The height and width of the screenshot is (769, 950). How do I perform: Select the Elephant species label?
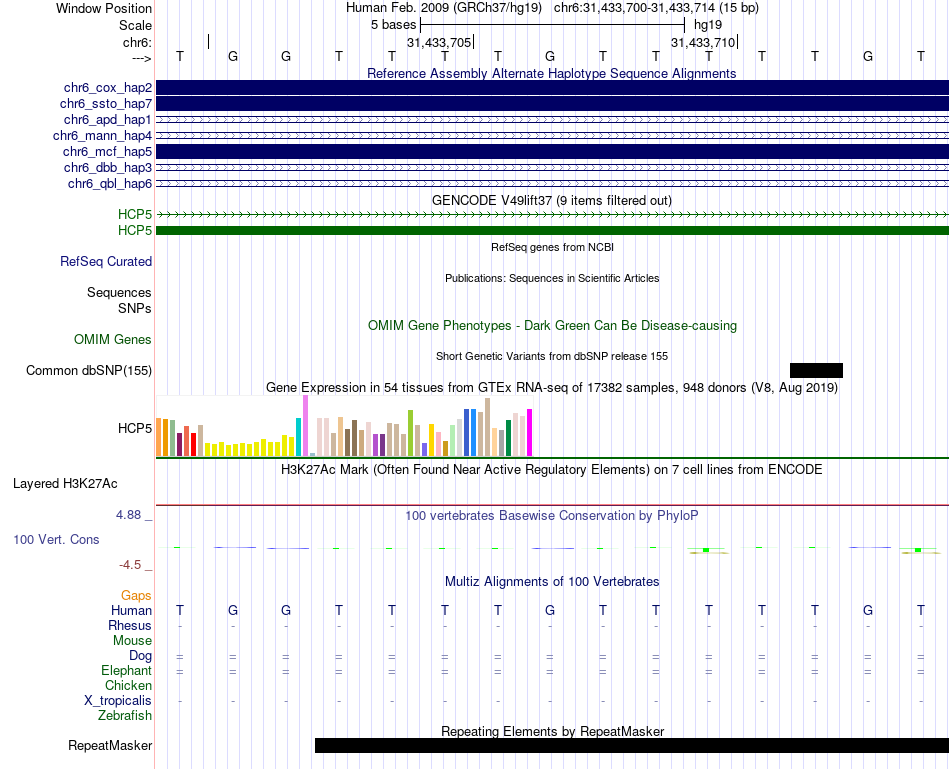(x=126, y=671)
